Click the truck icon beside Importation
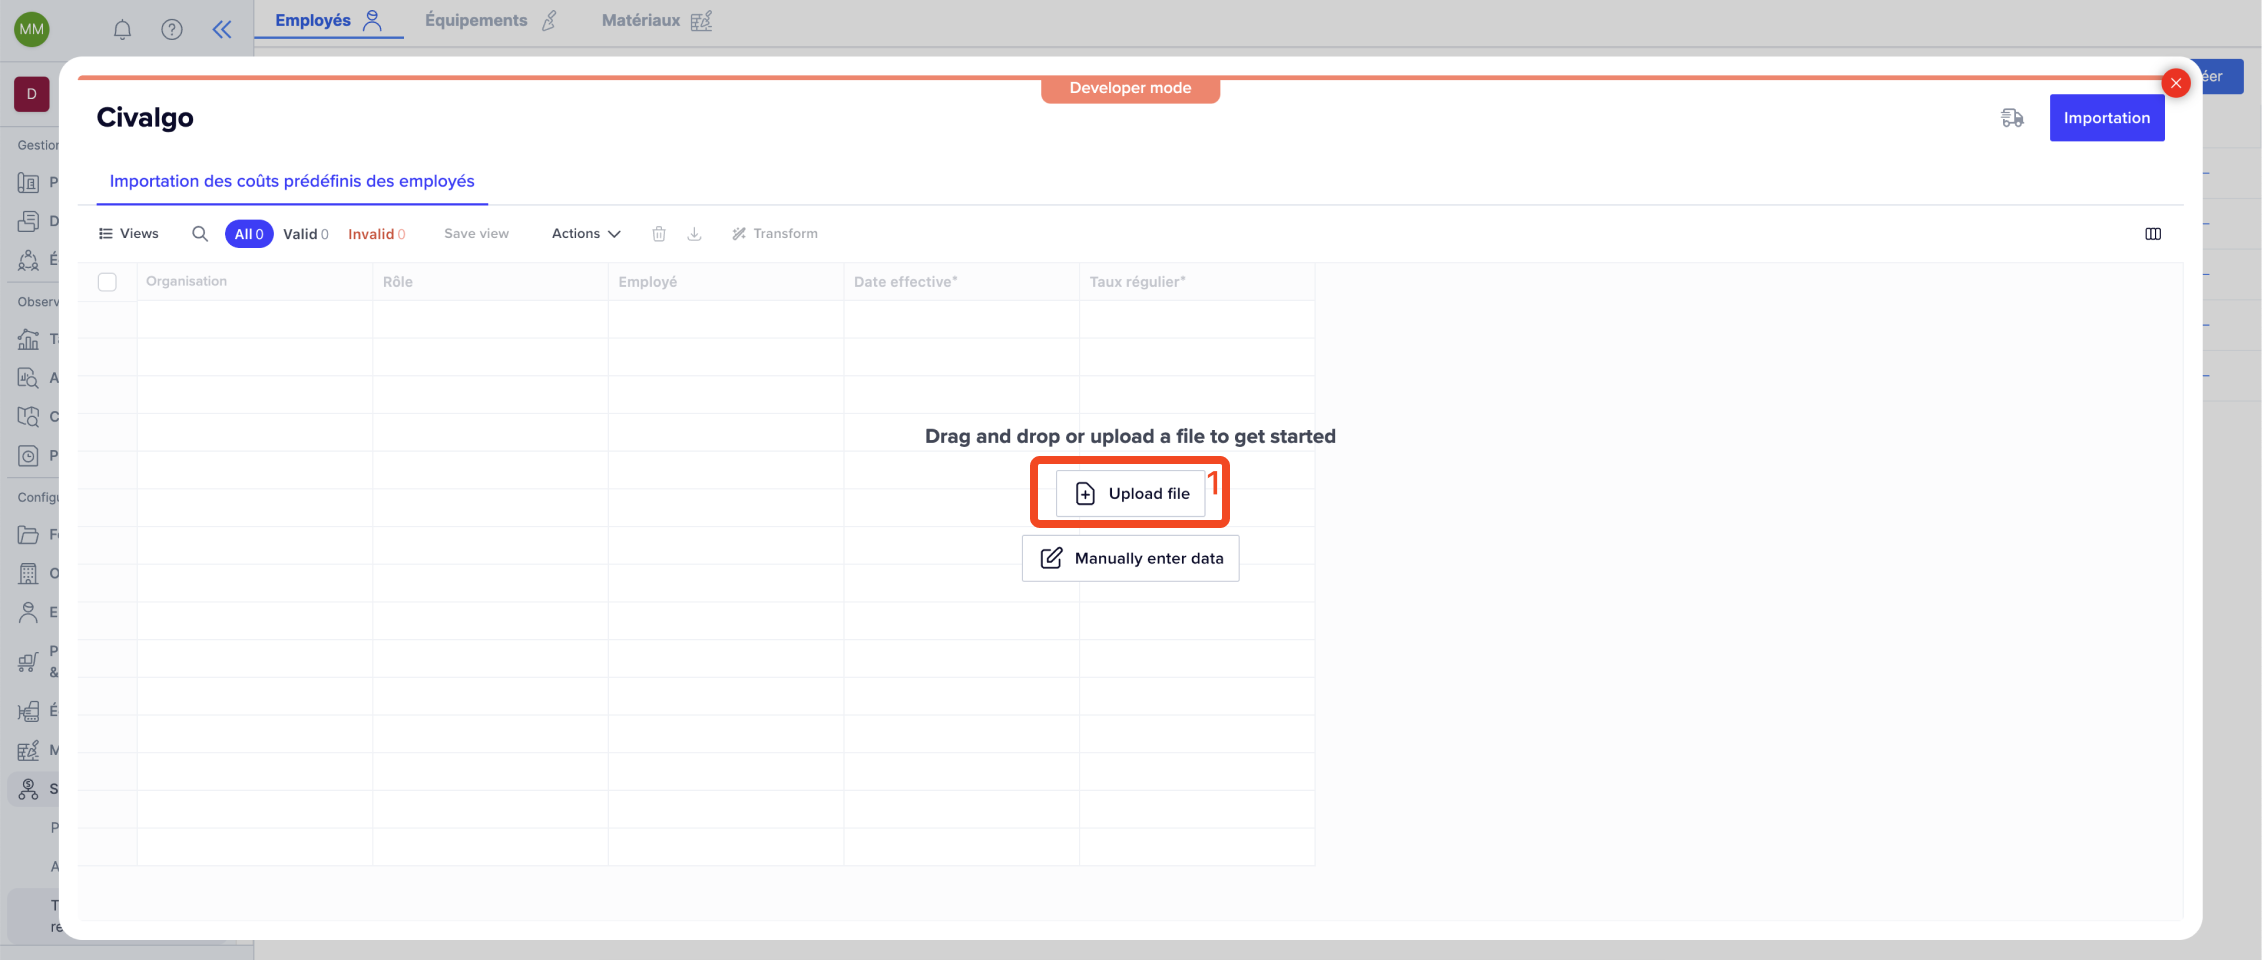 (2012, 118)
